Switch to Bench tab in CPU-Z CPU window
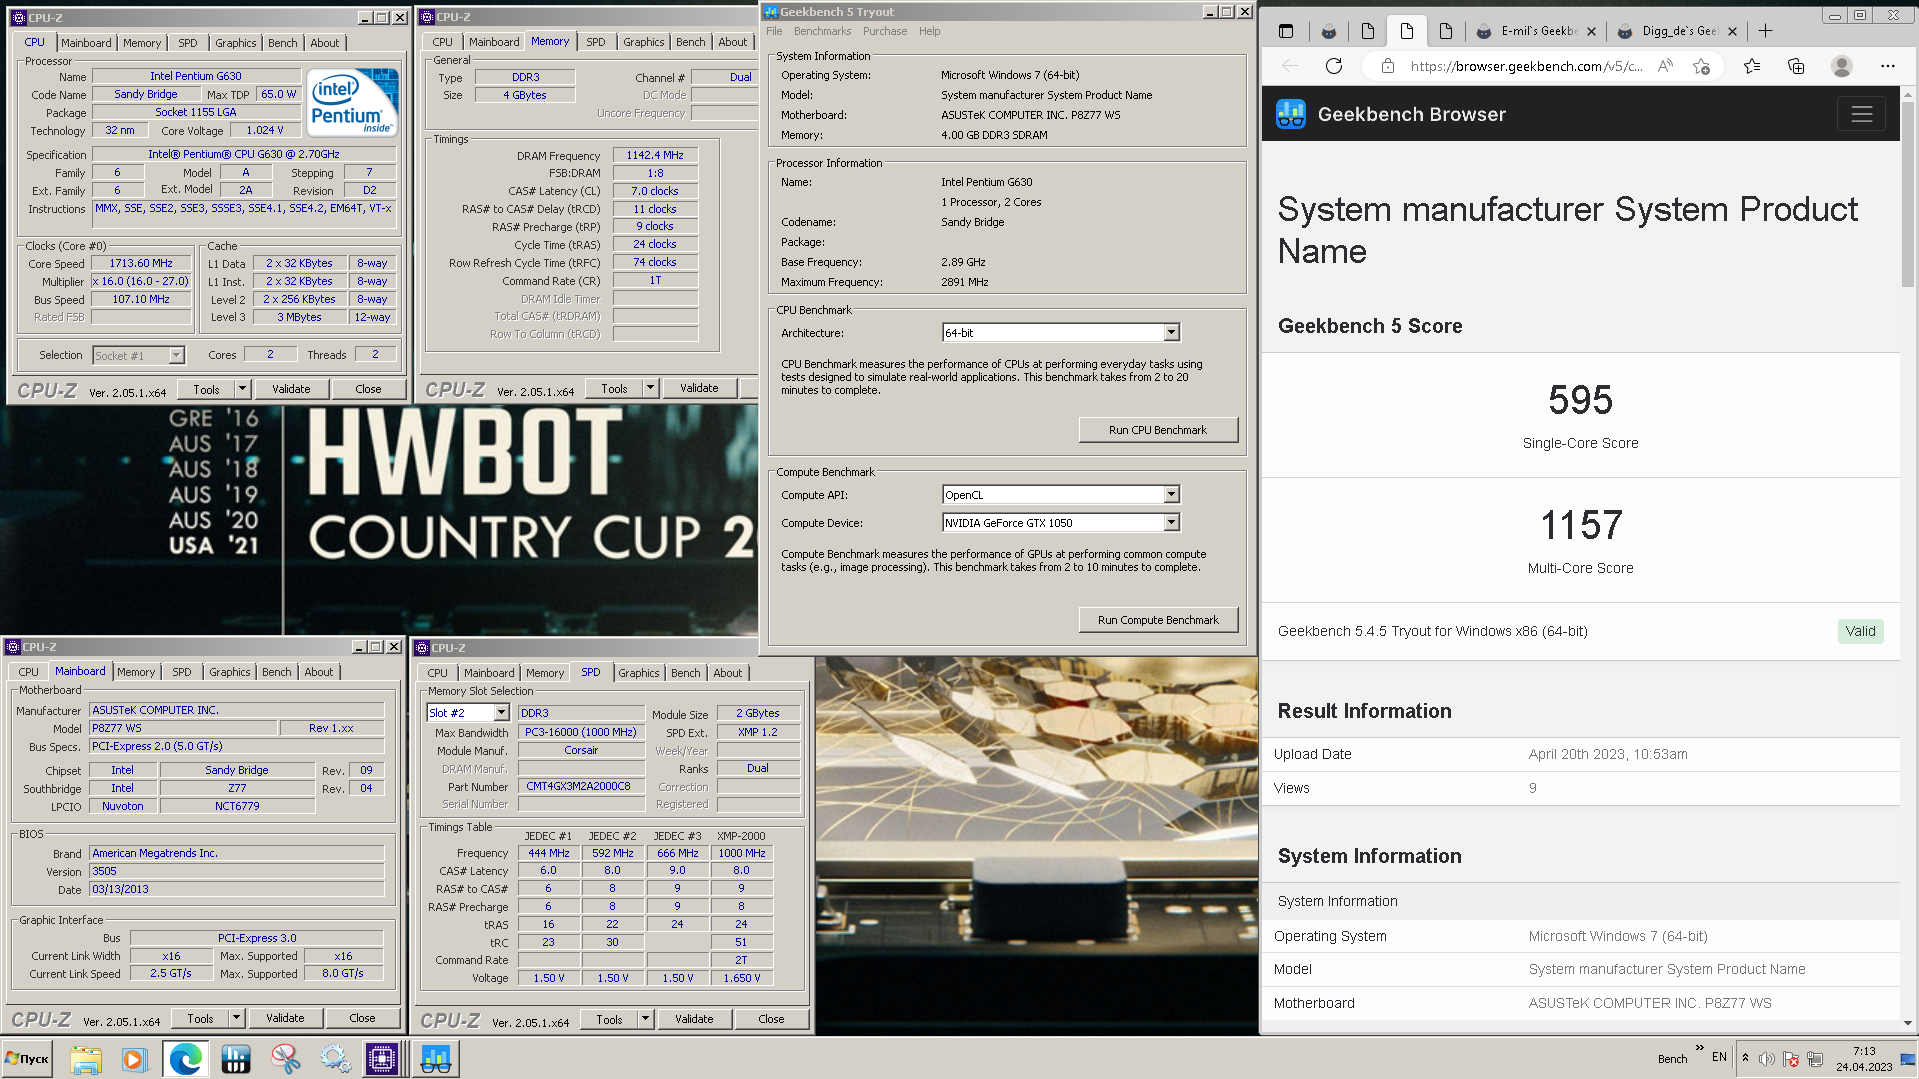 pos(283,43)
